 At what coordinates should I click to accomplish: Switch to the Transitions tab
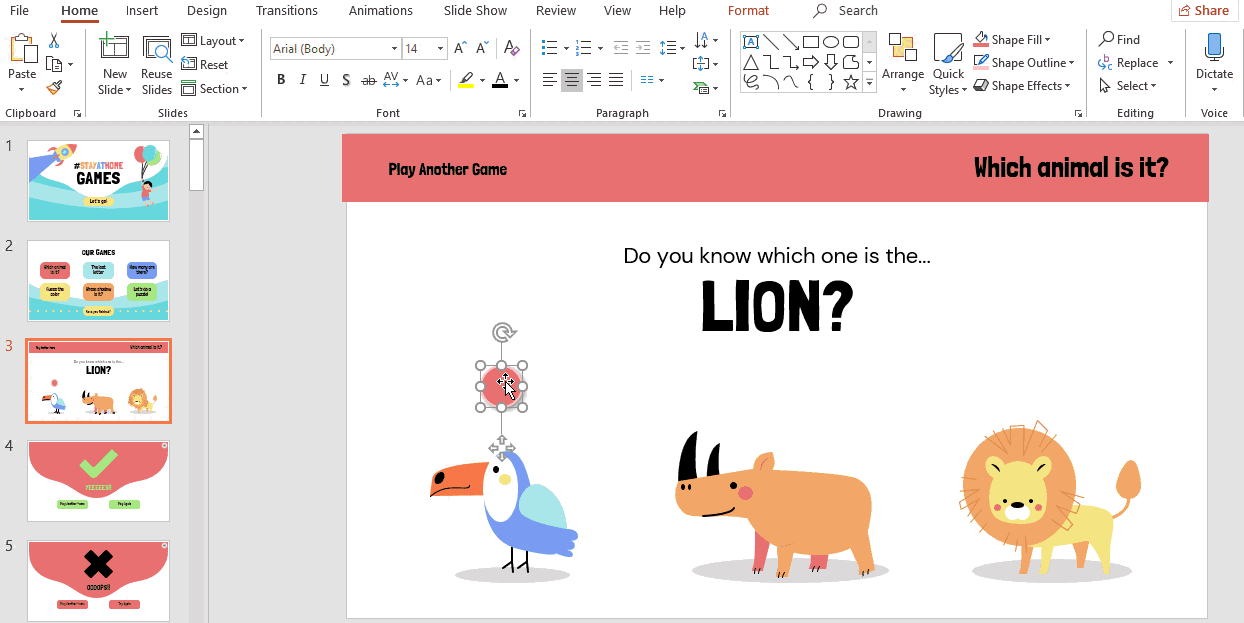pyautogui.click(x=286, y=11)
